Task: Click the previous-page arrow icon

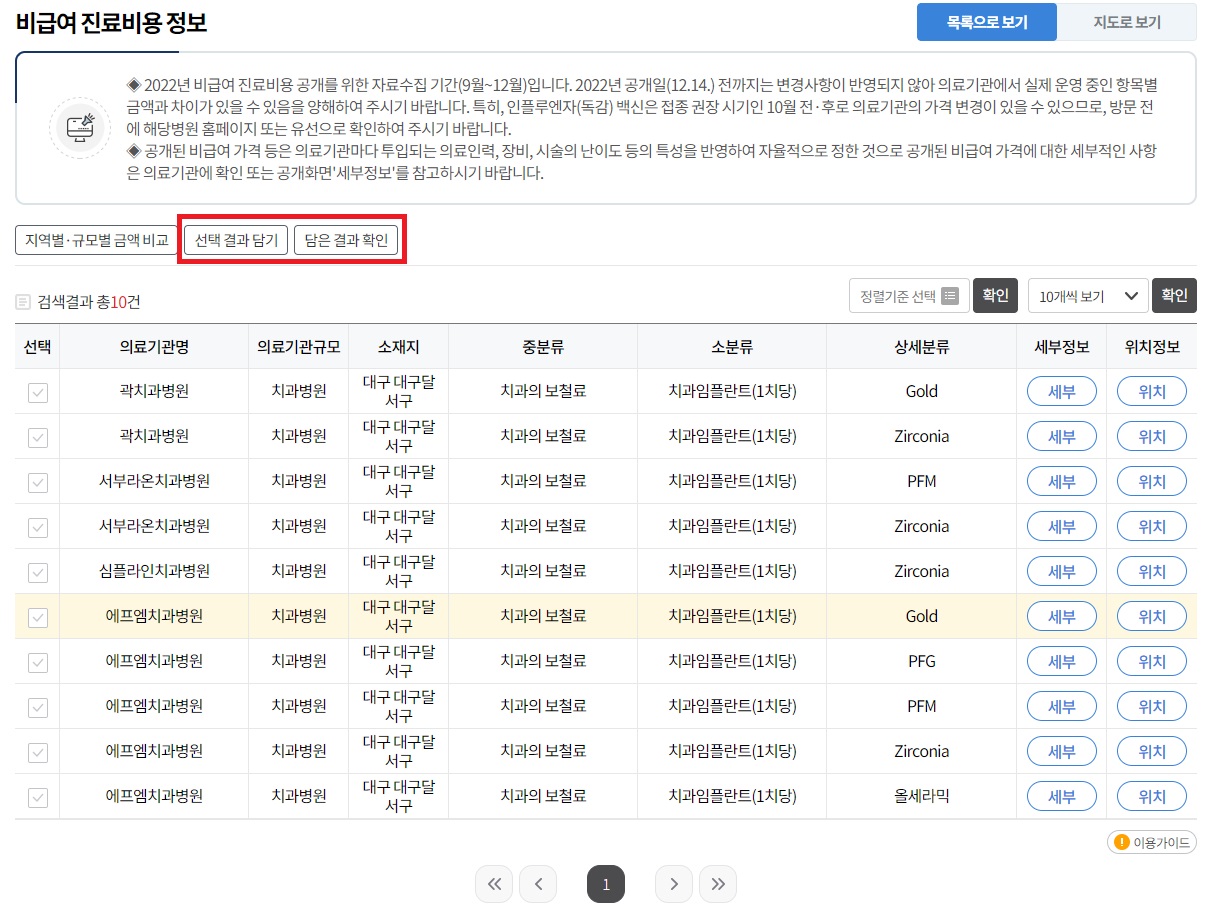Action: tap(539, 884)
